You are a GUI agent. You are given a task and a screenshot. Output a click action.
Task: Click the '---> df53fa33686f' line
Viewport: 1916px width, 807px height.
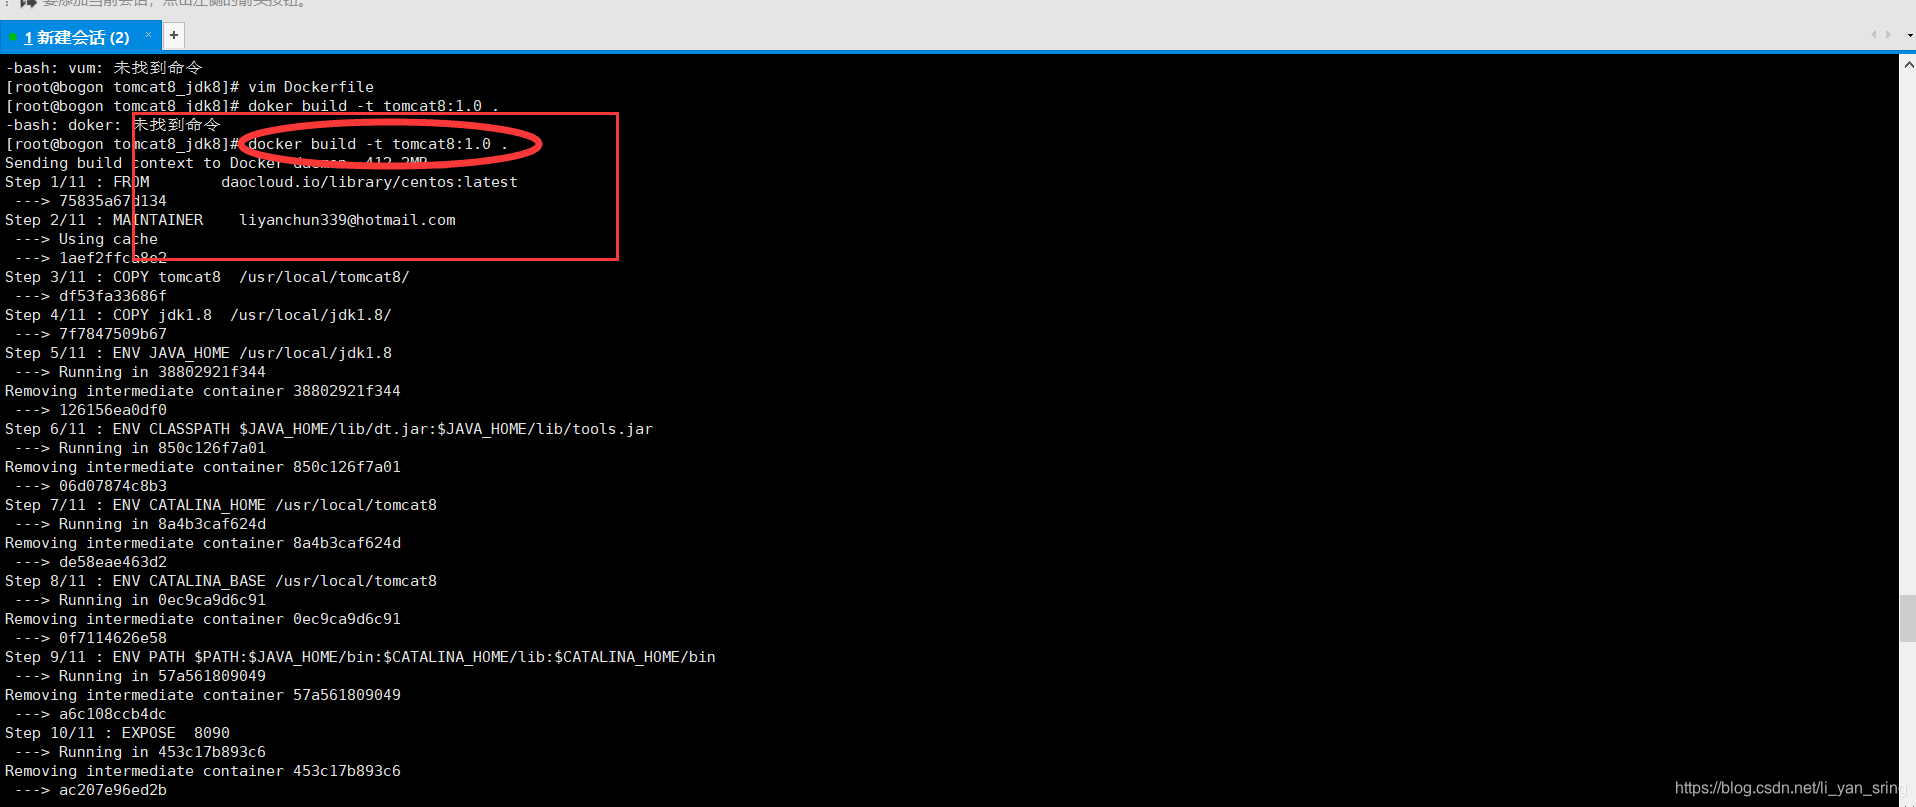[x=91, y=296]
